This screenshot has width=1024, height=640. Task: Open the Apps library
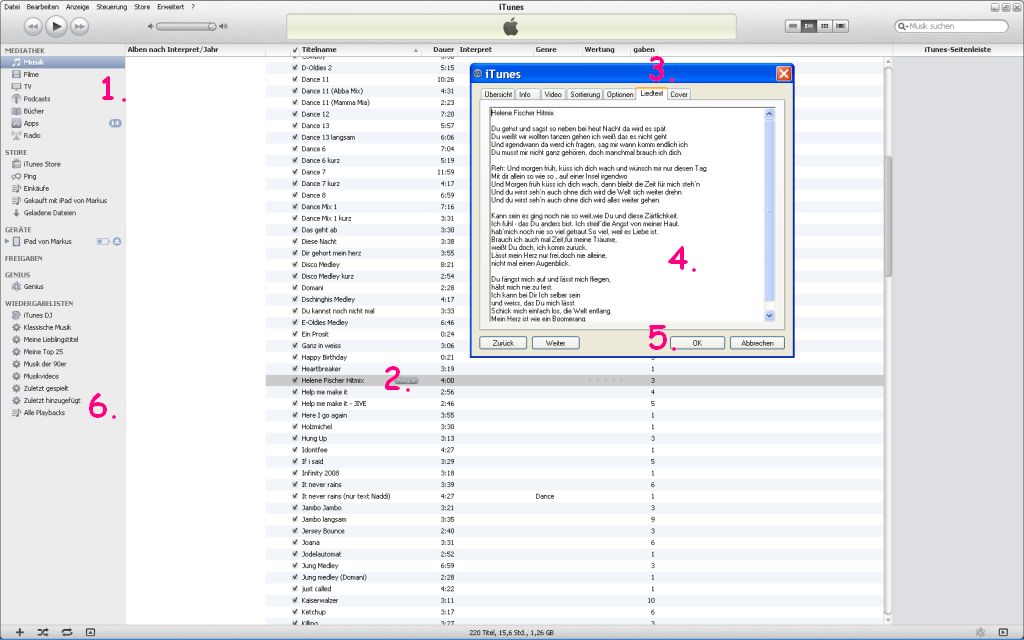tap(31, 123)
